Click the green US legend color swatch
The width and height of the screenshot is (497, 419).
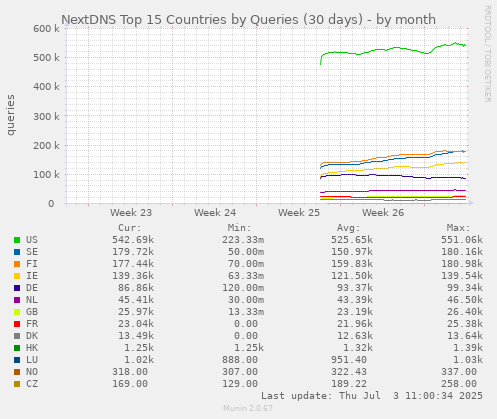point(17,240)
